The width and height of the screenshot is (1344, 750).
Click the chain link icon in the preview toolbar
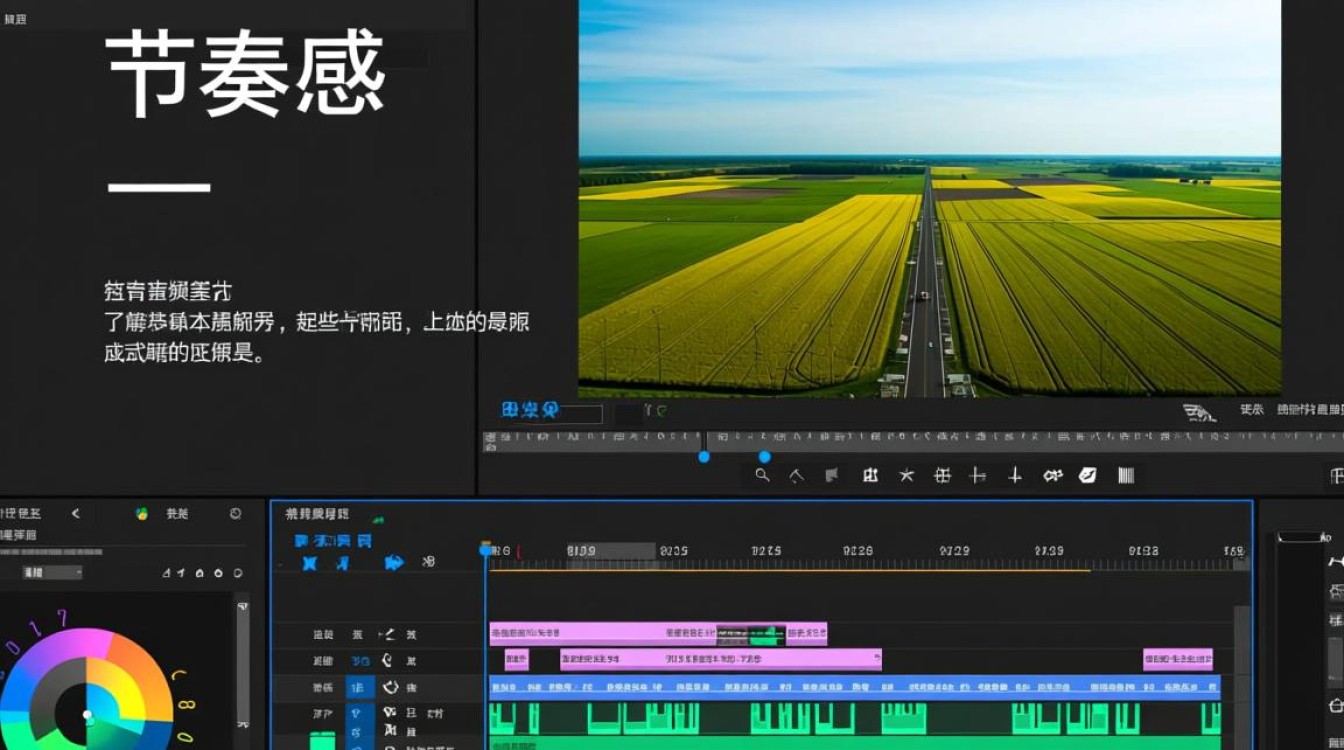click(x=1052, y=476)
